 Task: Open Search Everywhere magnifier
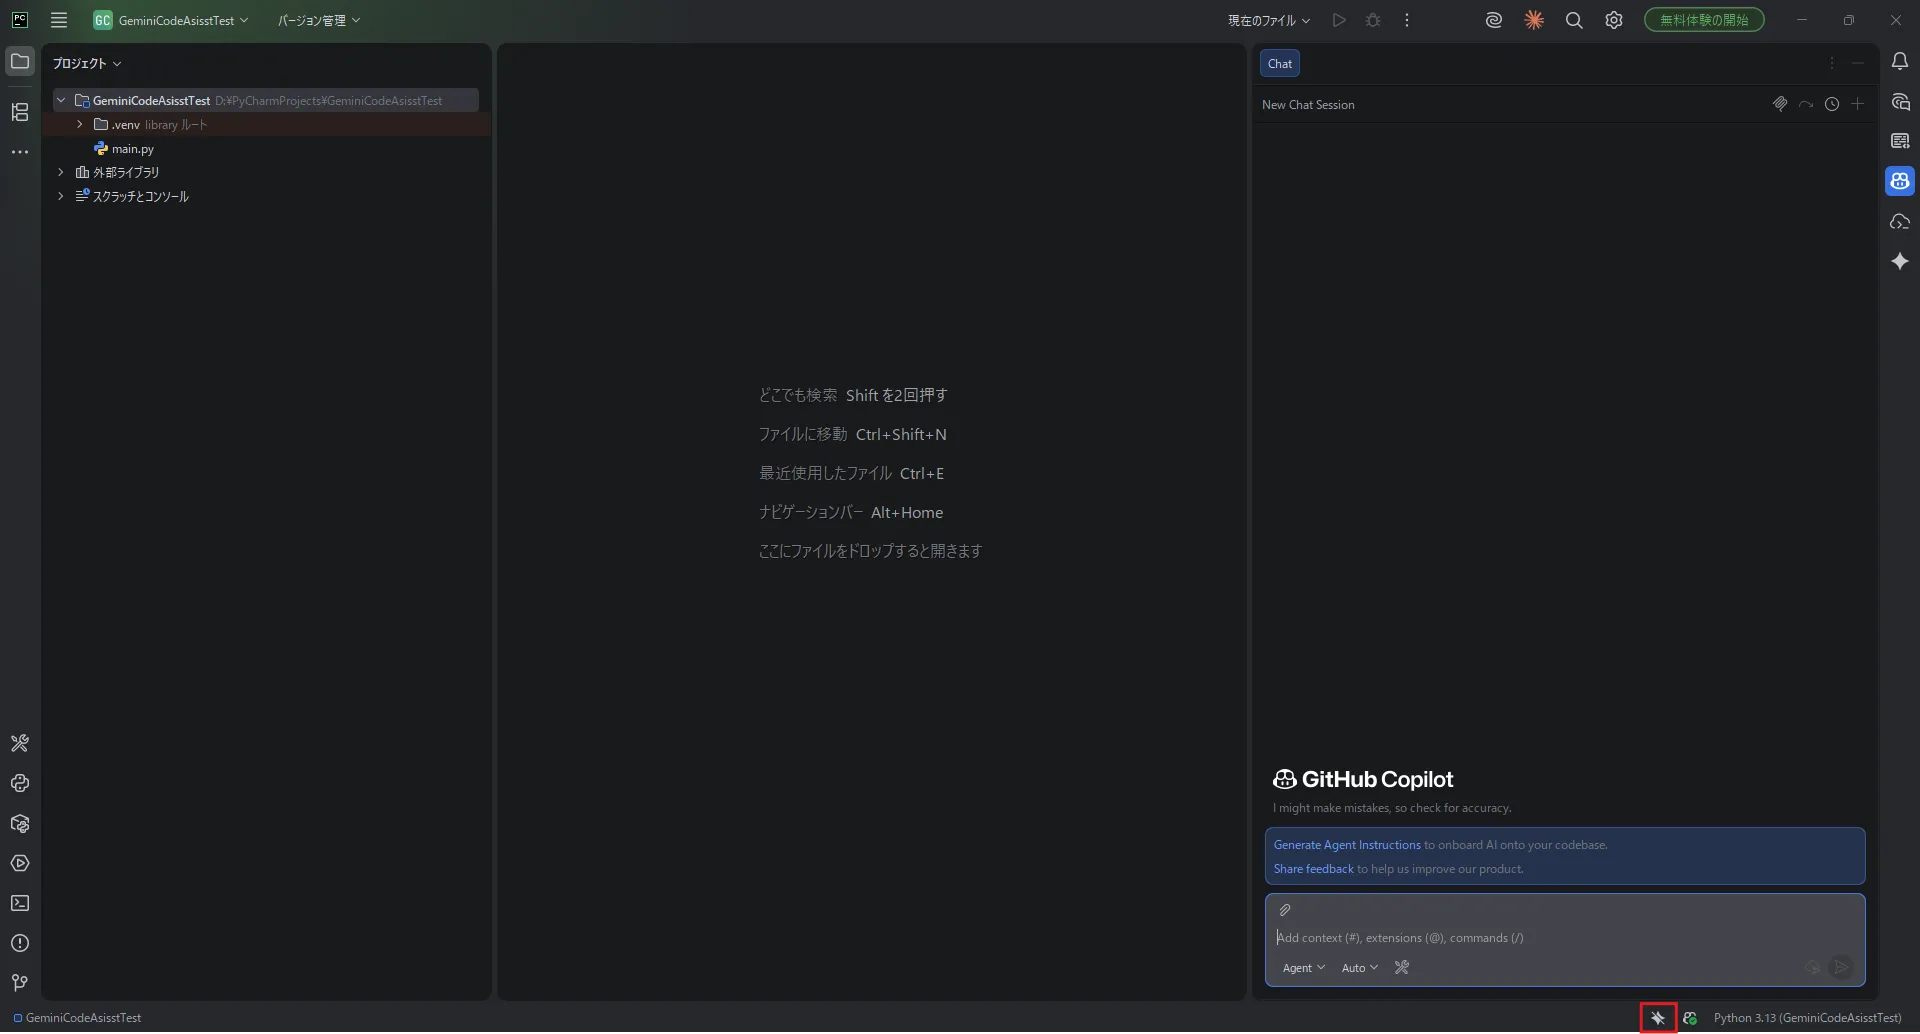tap(1574, 20)
